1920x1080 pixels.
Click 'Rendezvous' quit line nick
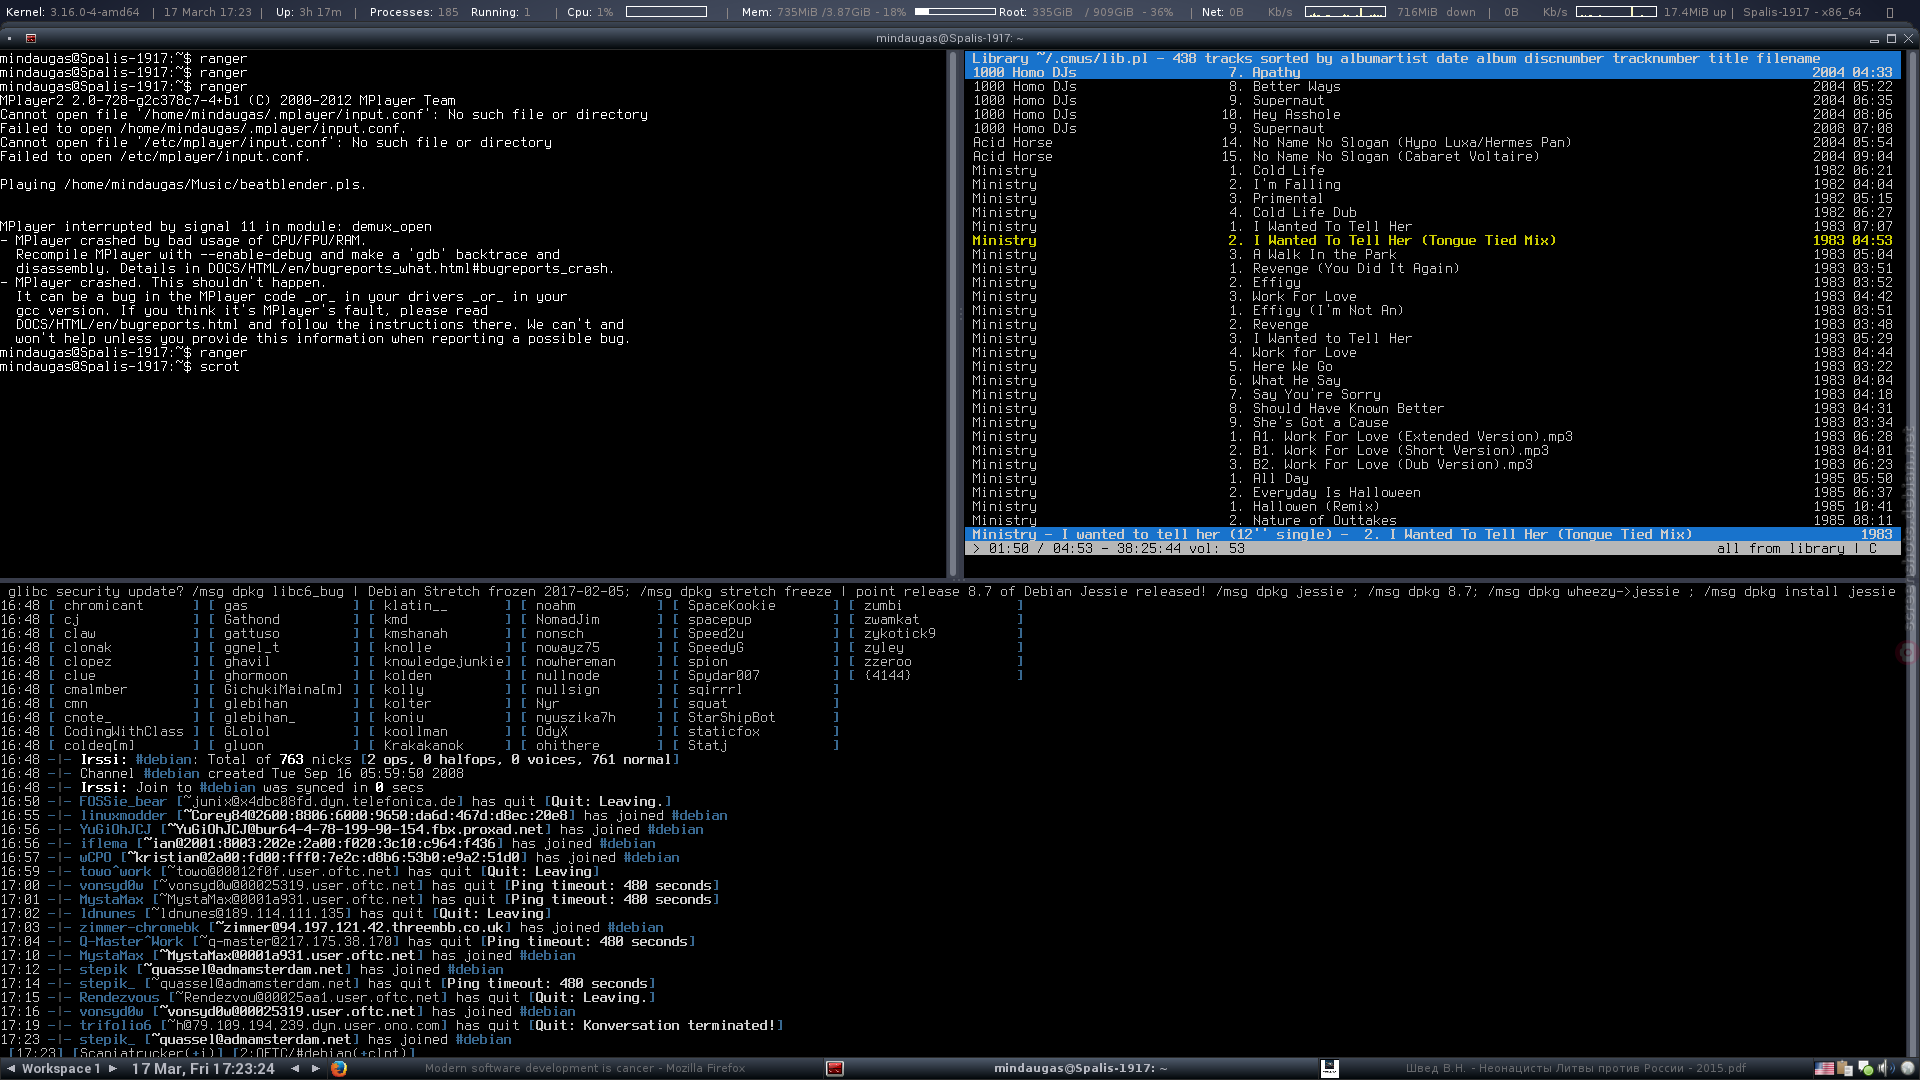119,998
